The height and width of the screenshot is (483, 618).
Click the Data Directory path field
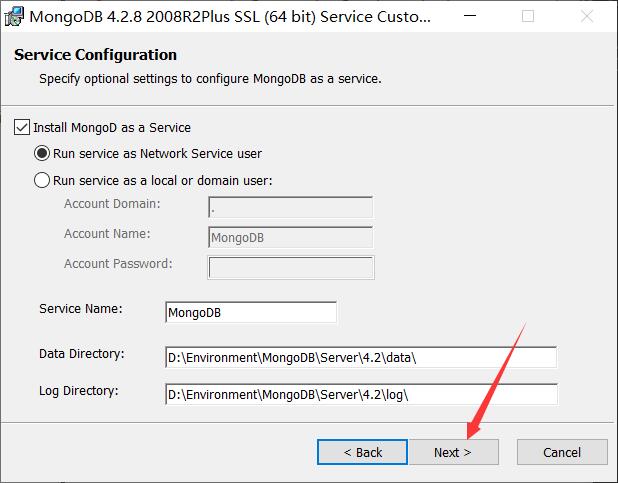click(361, 357)
